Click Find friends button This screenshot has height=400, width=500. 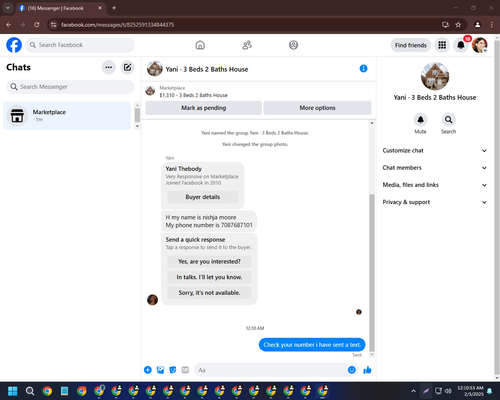click(411, 45)
